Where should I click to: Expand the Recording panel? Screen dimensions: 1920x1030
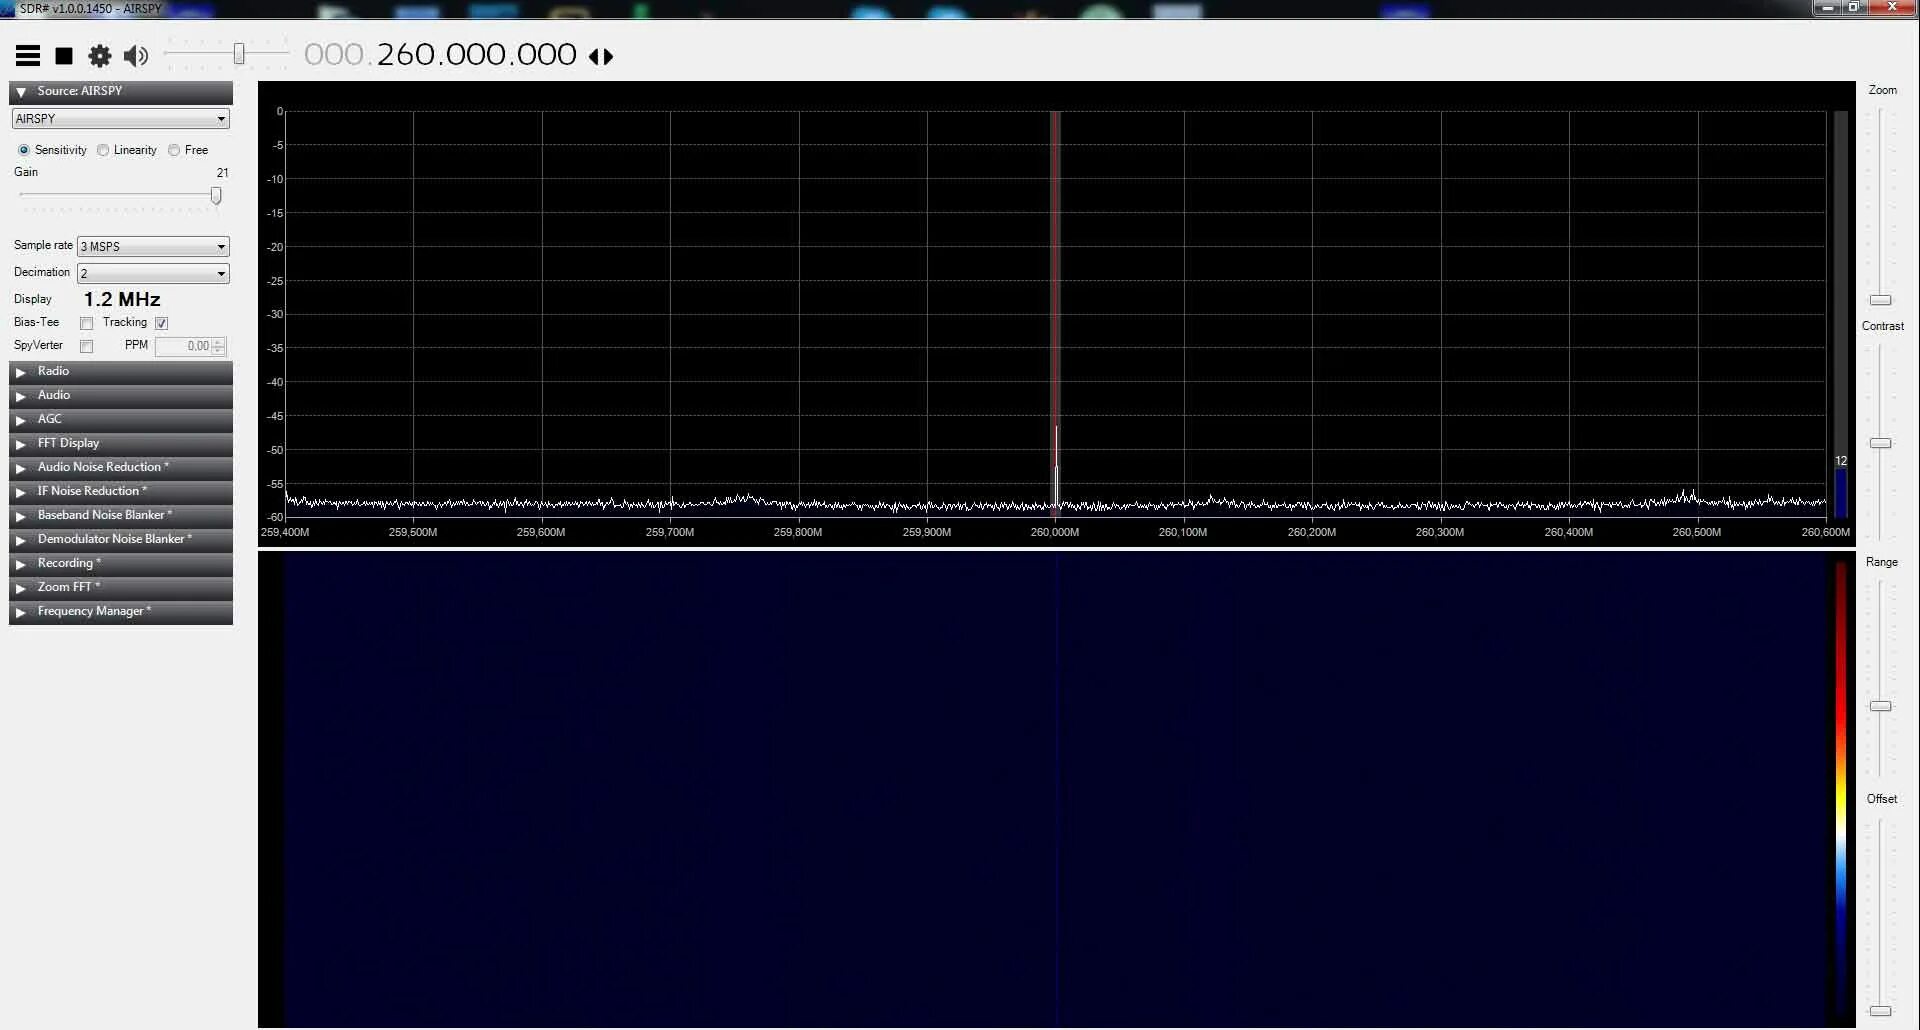(x=121, y=564)
